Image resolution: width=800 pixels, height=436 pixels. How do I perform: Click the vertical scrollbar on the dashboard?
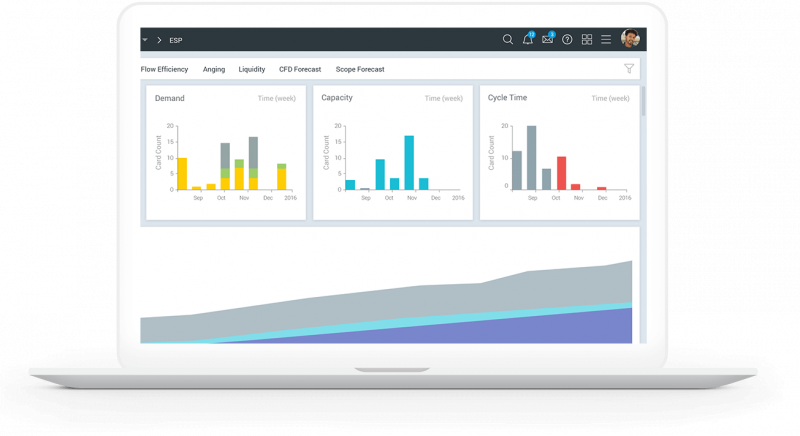(643, 101)
